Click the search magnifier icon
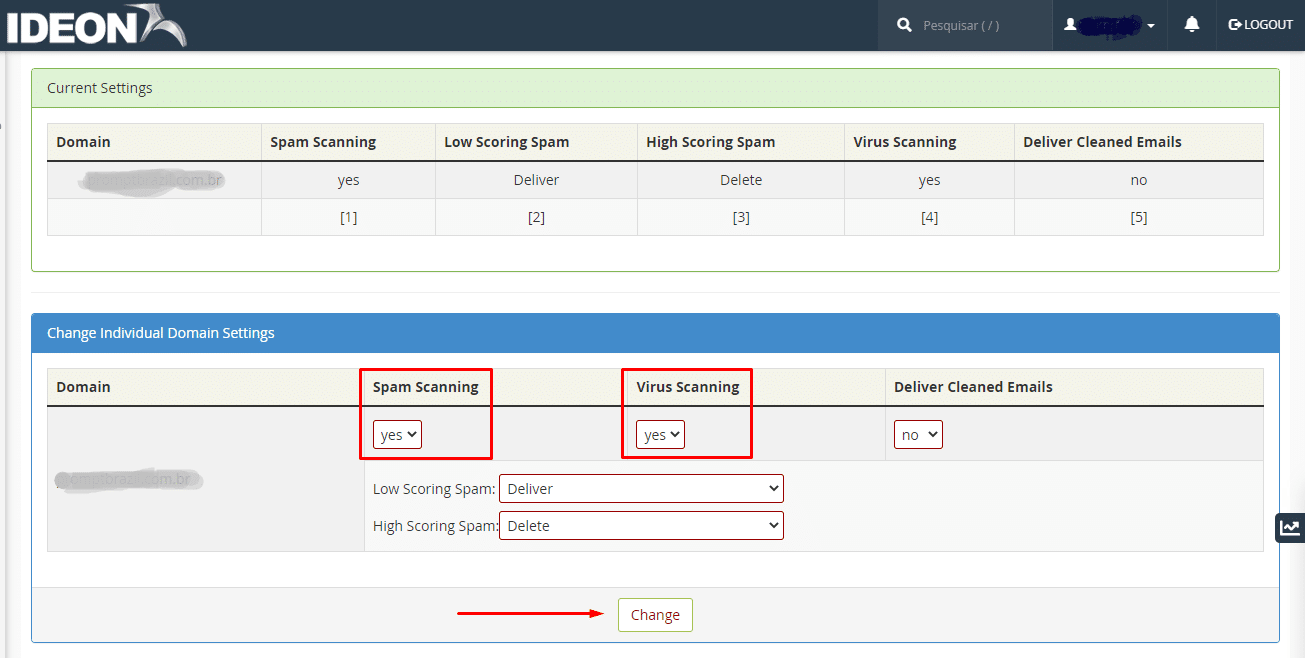This screenshot has width=1305, height=658. [904, 25]
